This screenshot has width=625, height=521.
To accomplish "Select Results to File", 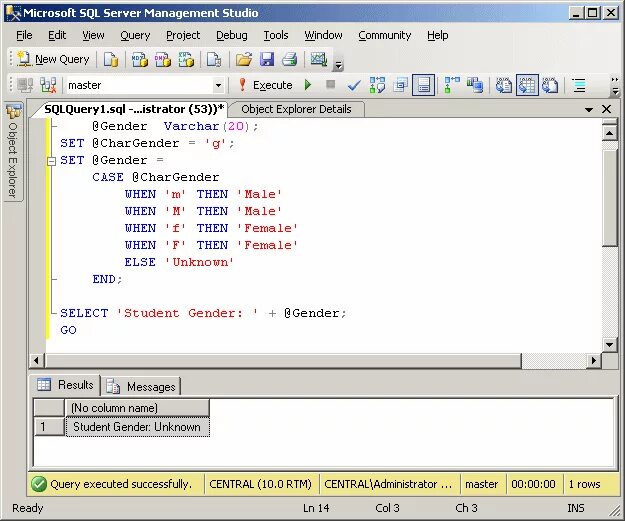I will click(x=550, y=85).
